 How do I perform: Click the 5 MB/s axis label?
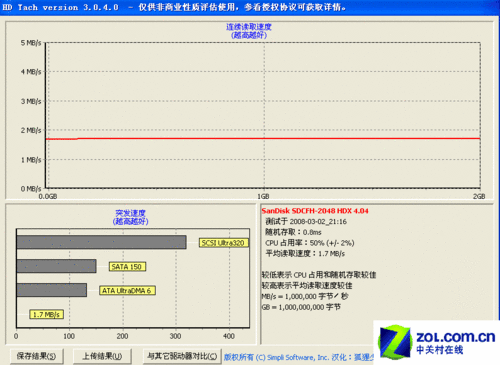click(31, 43)
